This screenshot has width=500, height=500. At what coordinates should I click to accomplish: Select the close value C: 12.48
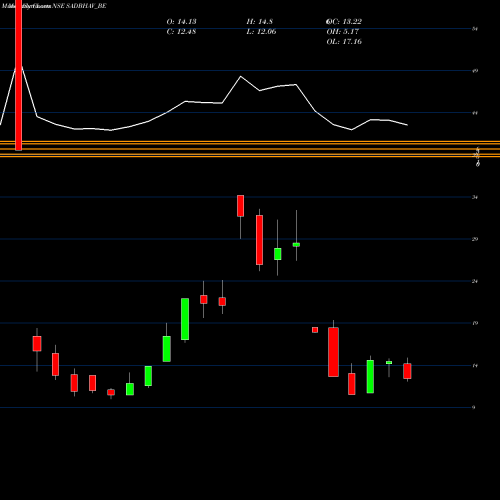pos(181,32)
